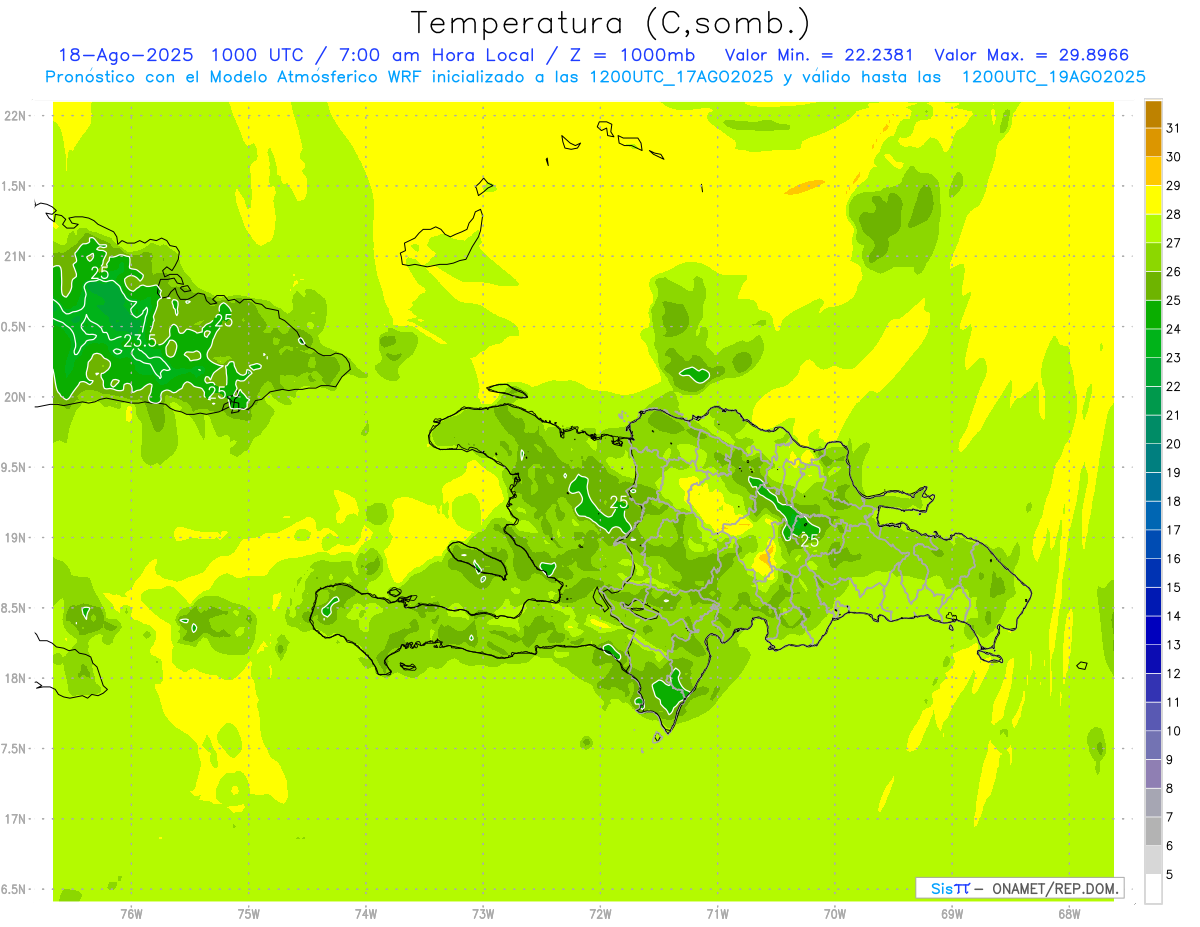This screenshot has width=1200, height=927.
Task: Click the '68W' longitude axis label
Action: click(1069, 914)
